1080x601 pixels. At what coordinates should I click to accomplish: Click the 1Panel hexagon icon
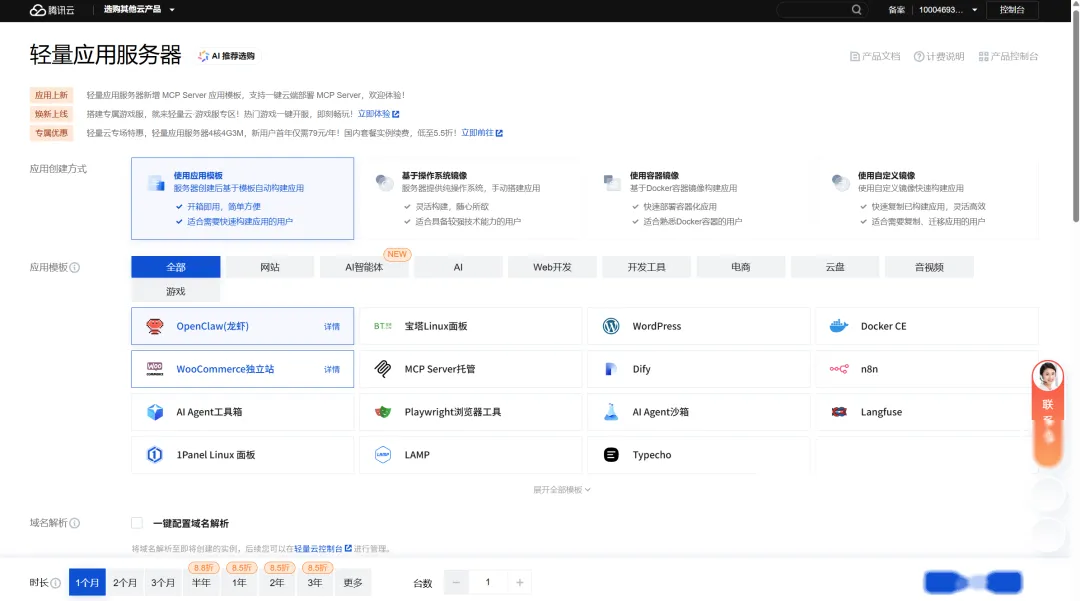tap(155, 454)
